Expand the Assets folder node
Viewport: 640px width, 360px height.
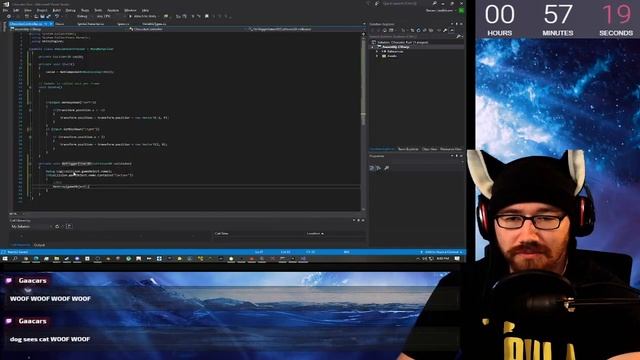point(377,56)
